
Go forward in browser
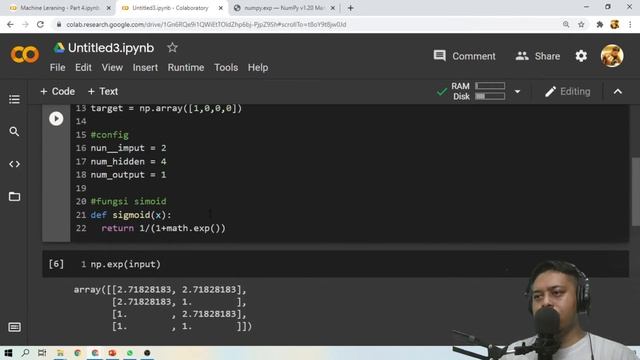pyautogui.click(x=25, y=24)
